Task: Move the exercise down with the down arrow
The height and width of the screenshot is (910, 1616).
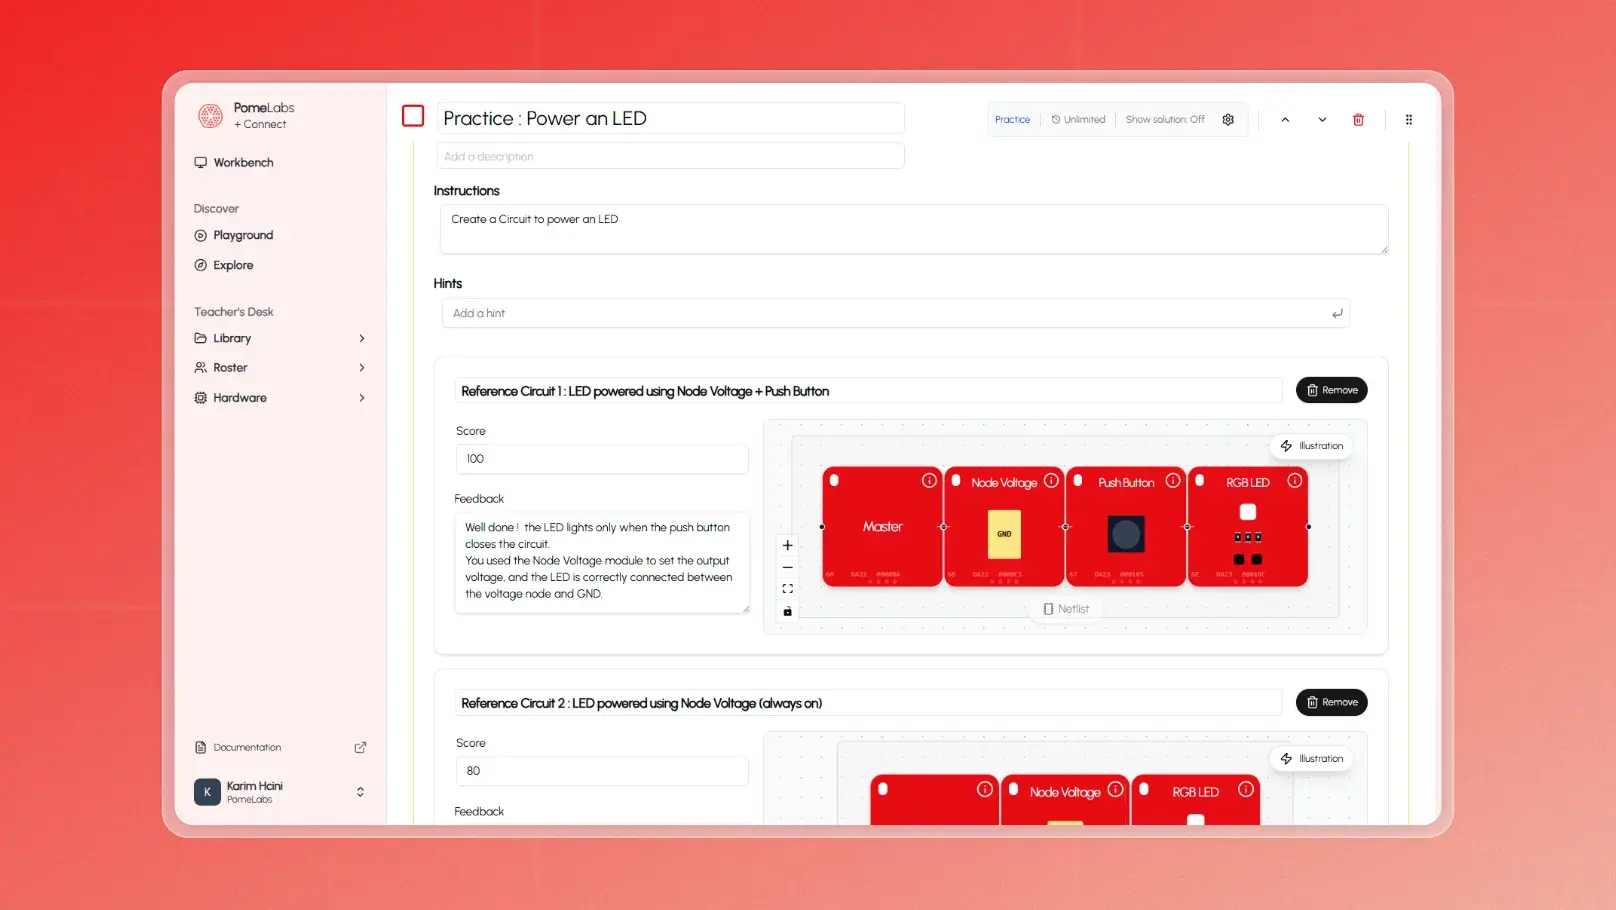Action: click(1322, 120)
